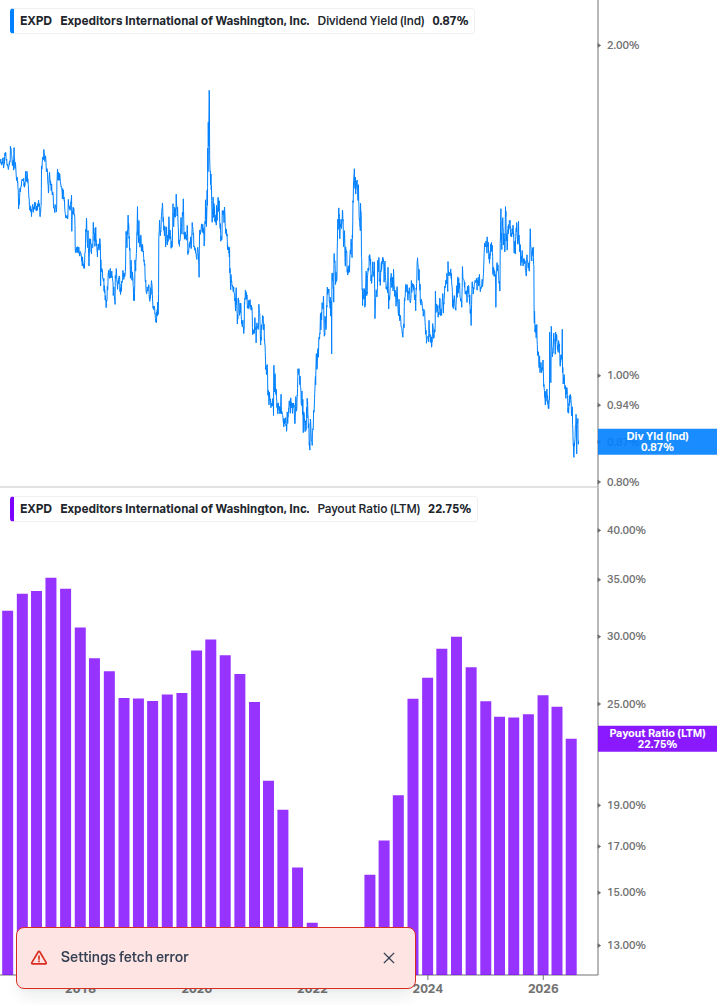Click the 15.00% label on payout ratio axis
The height and width of the screenshot is (1005, 717).
coord(626,892)
